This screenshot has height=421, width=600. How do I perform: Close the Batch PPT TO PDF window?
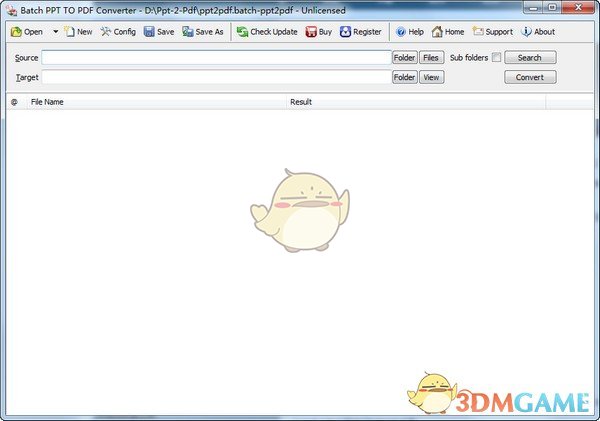(578, 8)
